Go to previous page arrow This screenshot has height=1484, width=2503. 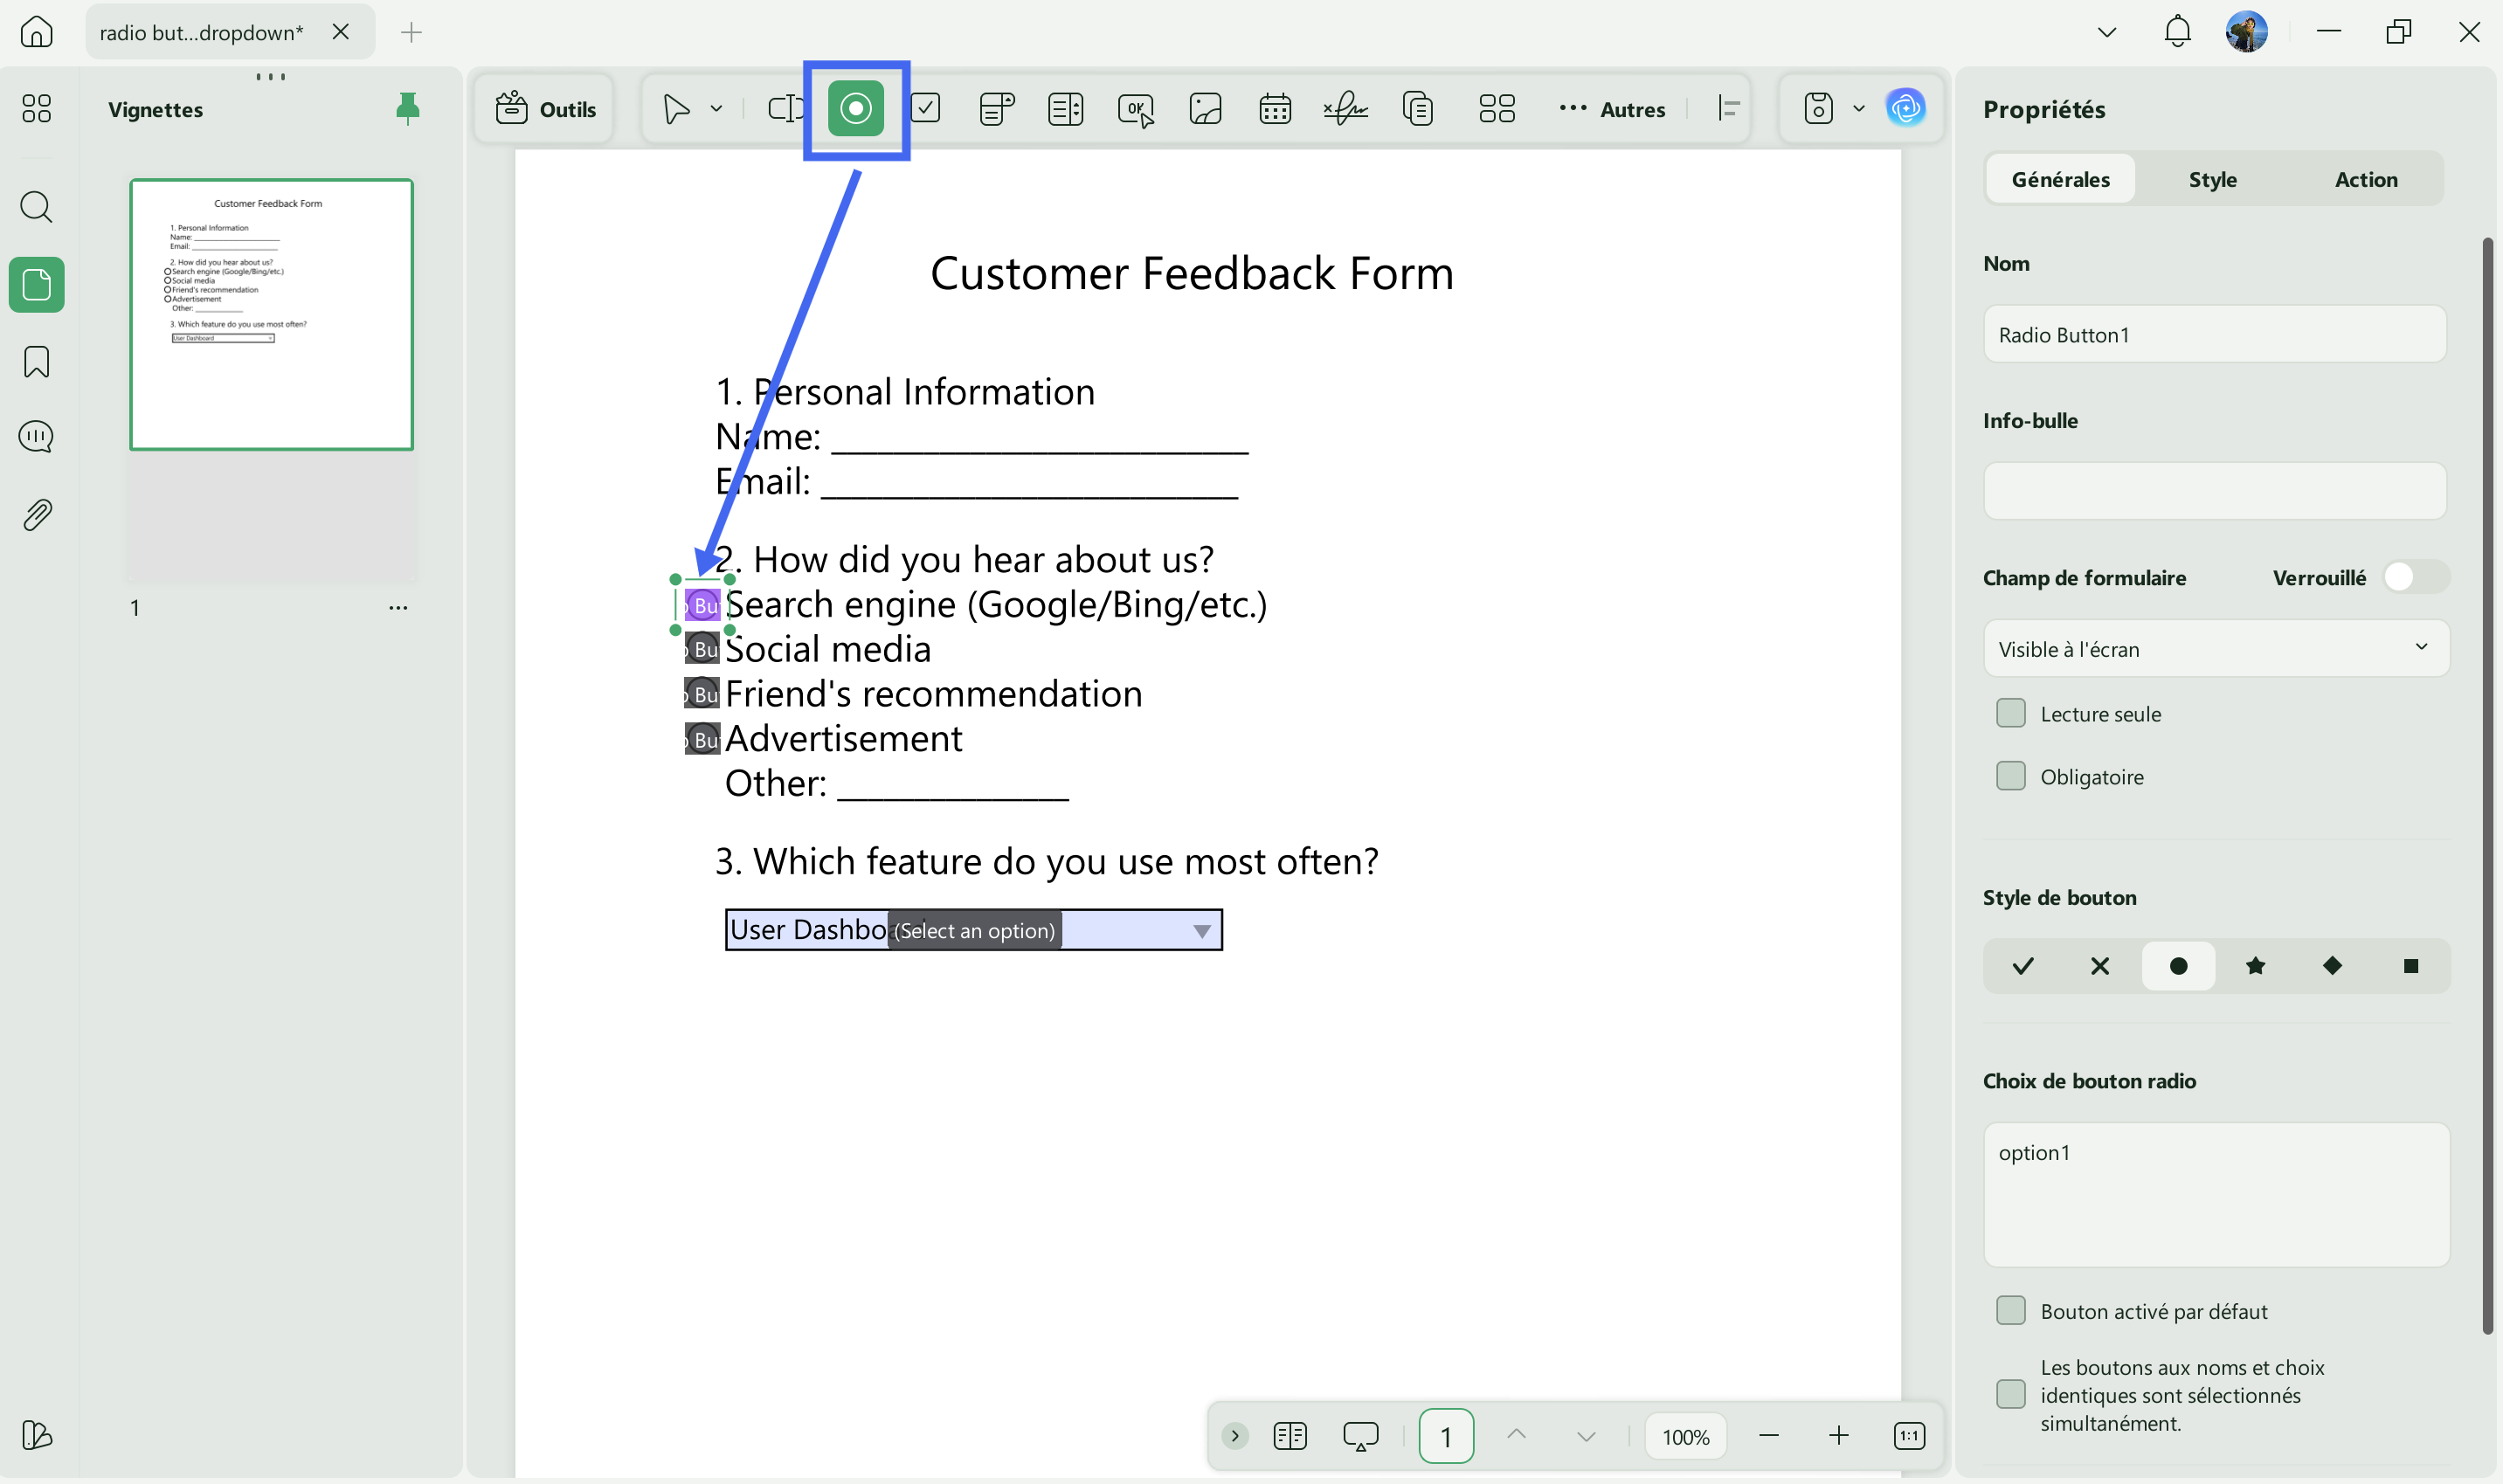click(1516, 1436)
